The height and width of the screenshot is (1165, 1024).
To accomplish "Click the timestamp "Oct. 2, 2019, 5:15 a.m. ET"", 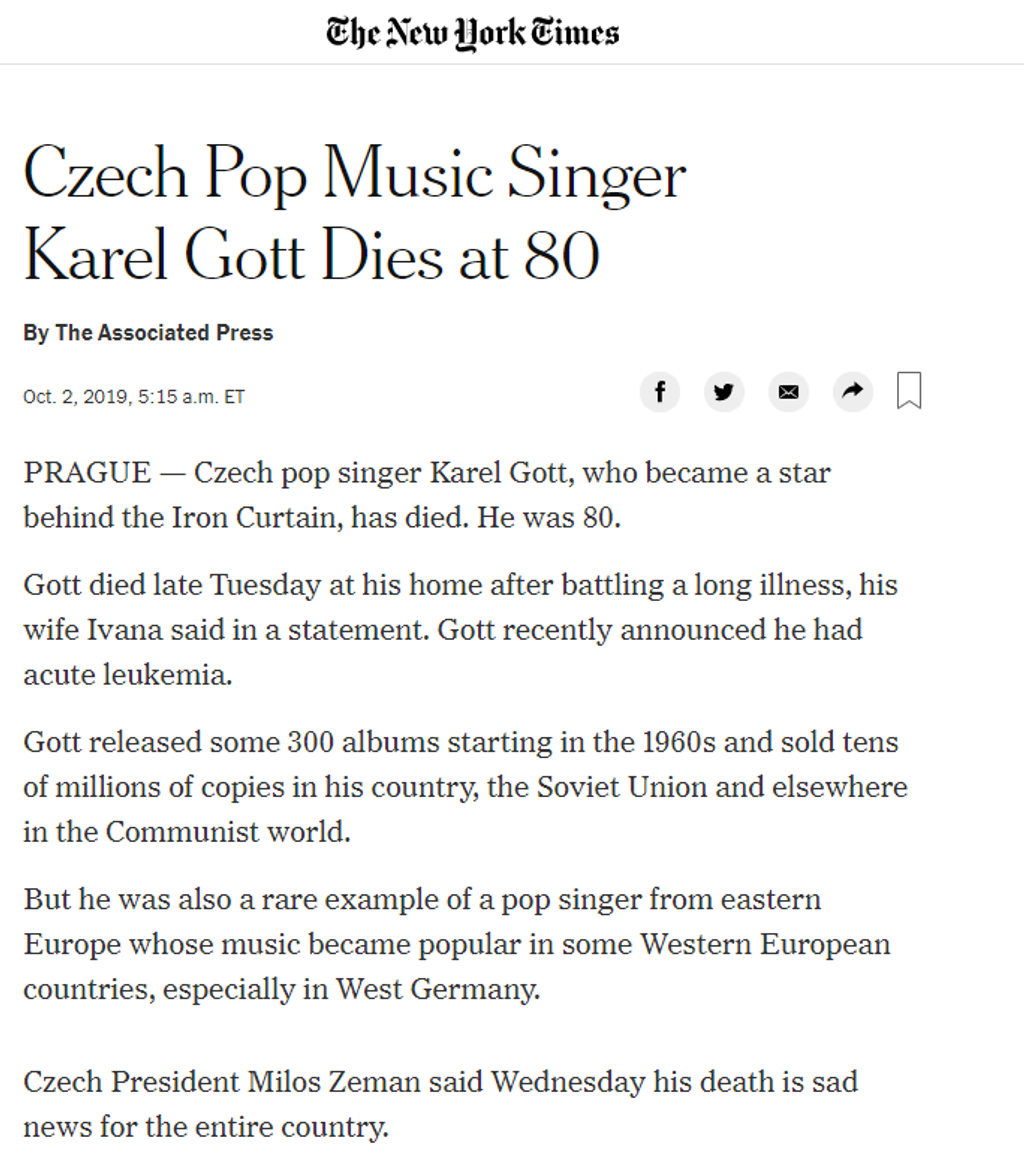I will click(134, 397).
